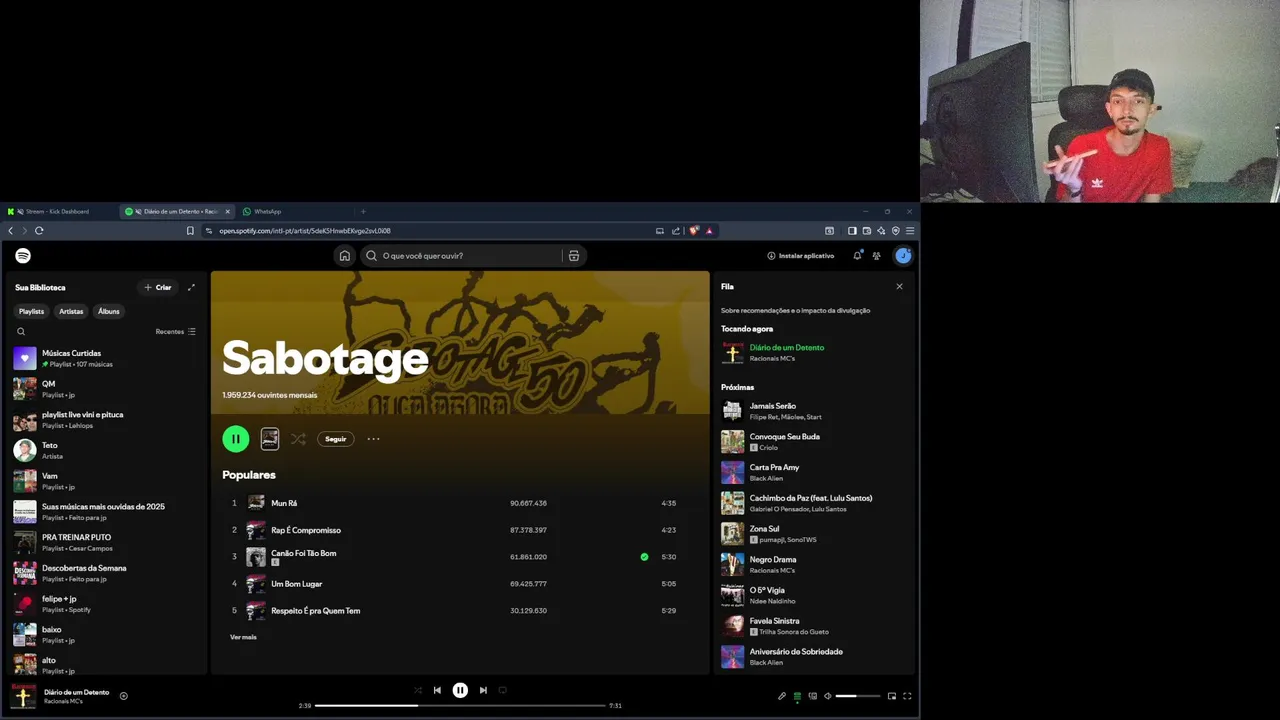Screen dimensions: 1280x720
Task: Go to Home via the house icon
Action: [x=344, y=256]
